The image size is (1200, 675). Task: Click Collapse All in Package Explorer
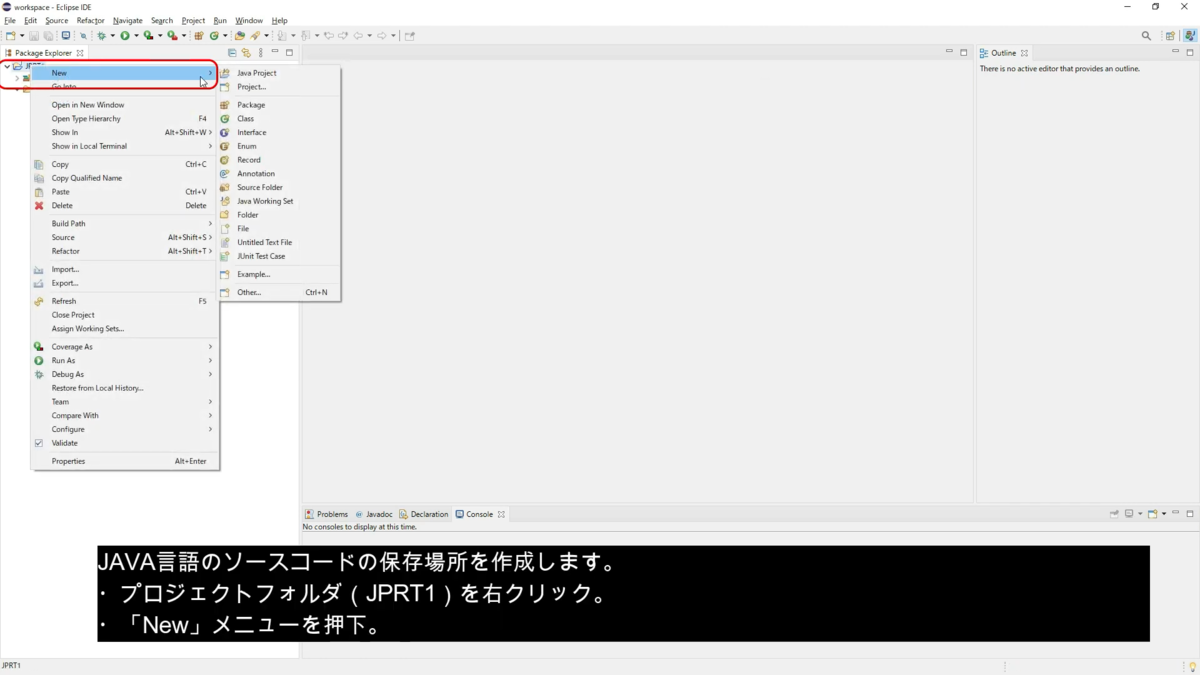coord(232,52)
